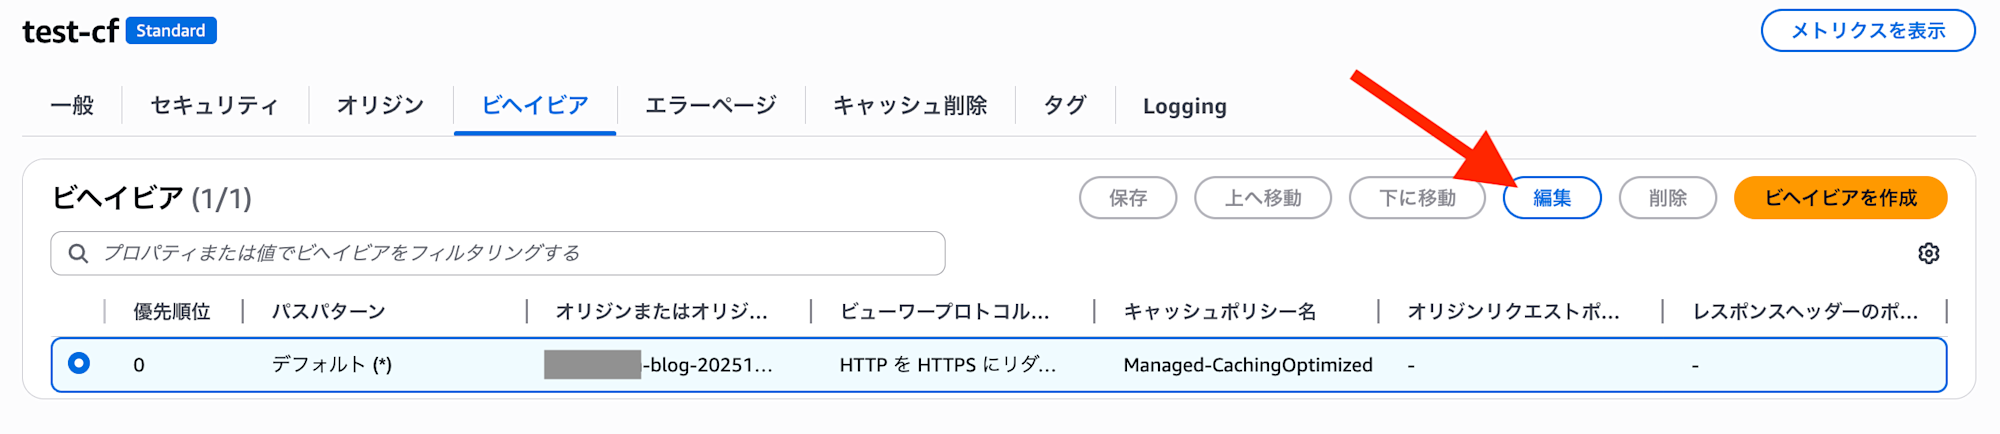Open table preferences gear icon

click(x=1928, y=254)
